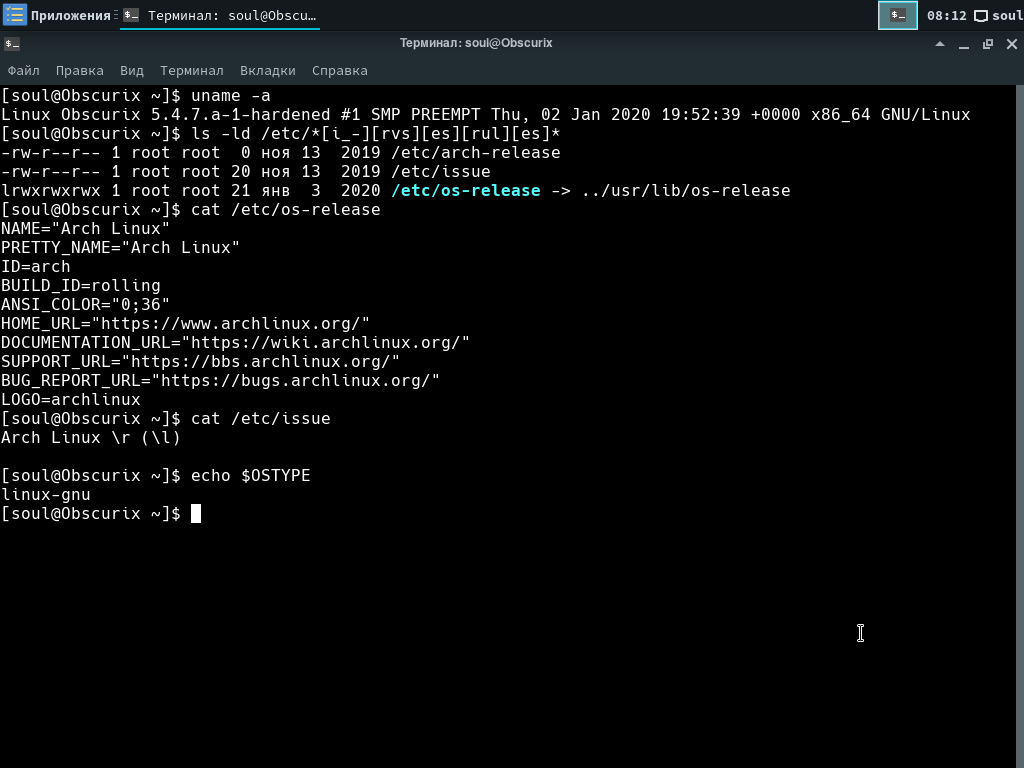Click the uname -a command text
The height and width of the screenshot is (768, 1024).
pyautogui.click(x=231, y=96)
